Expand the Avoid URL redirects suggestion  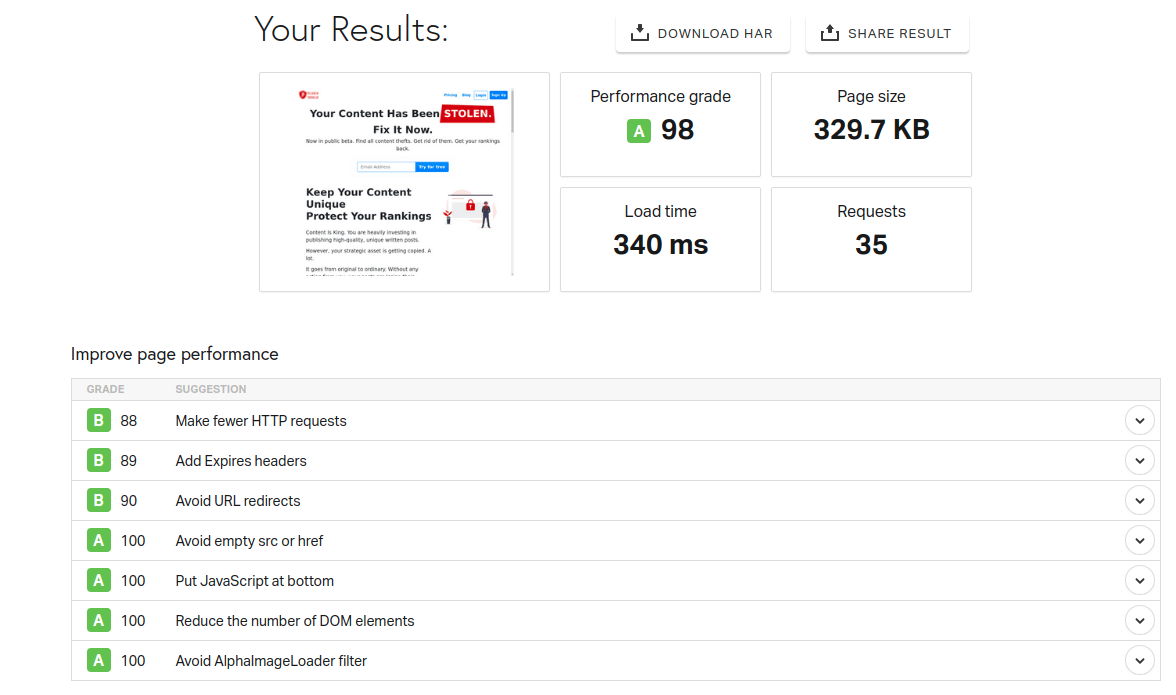(x=1139, y=501)
